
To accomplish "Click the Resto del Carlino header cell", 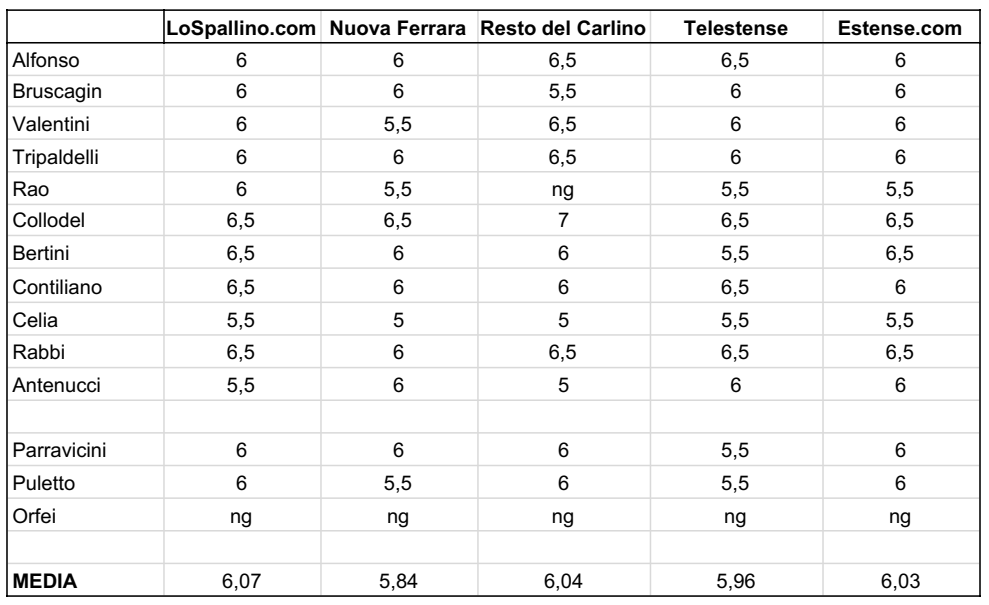I will (x=563, y=28).
